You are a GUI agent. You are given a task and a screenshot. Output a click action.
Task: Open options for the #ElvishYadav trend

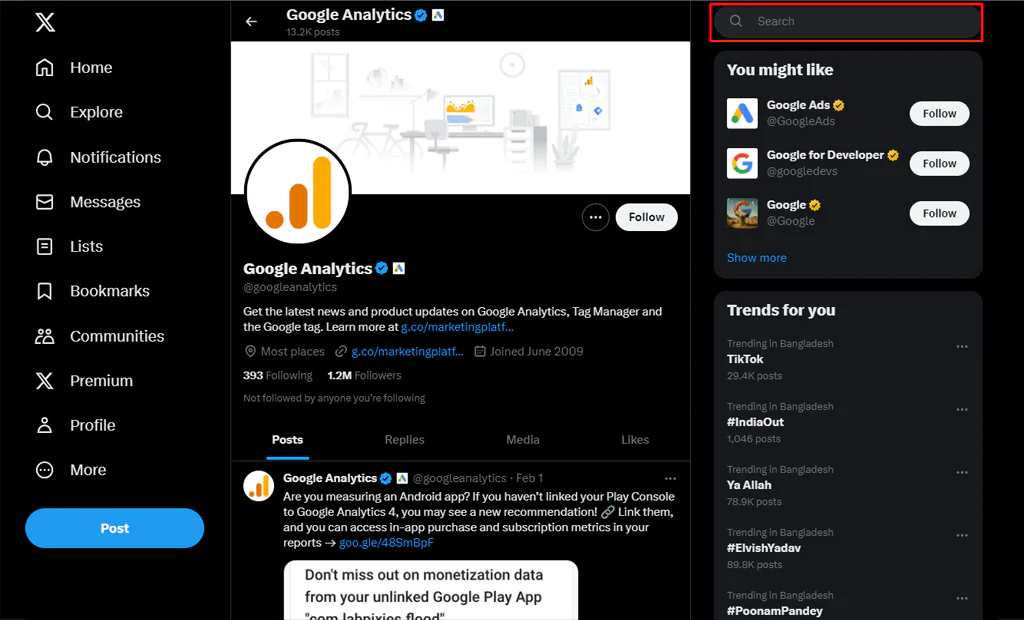(962, 535)
